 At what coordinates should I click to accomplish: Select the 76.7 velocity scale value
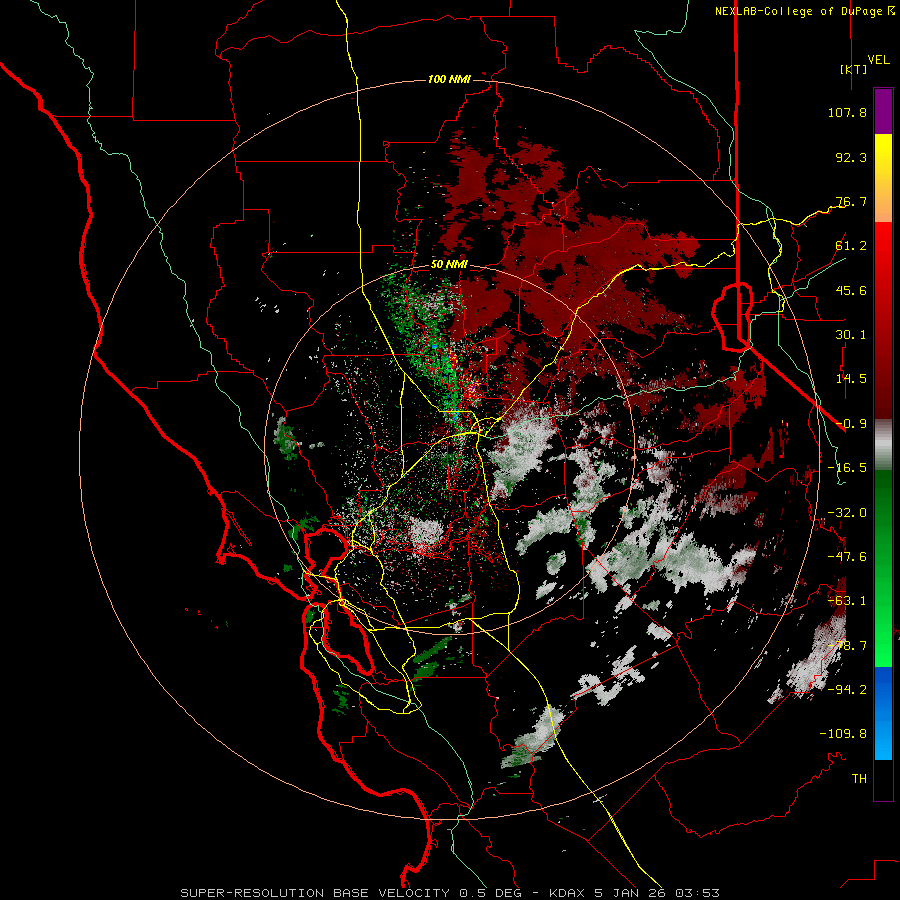point(851,201)
